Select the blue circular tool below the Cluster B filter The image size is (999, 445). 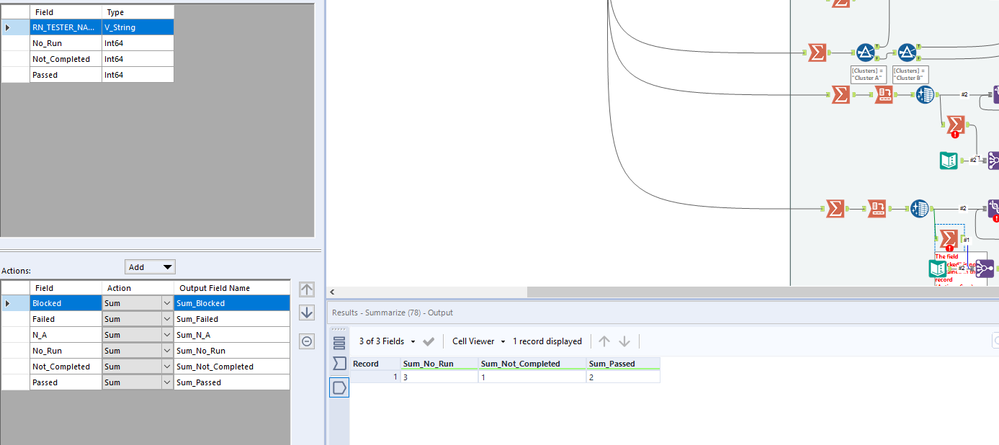click(926, 95)
